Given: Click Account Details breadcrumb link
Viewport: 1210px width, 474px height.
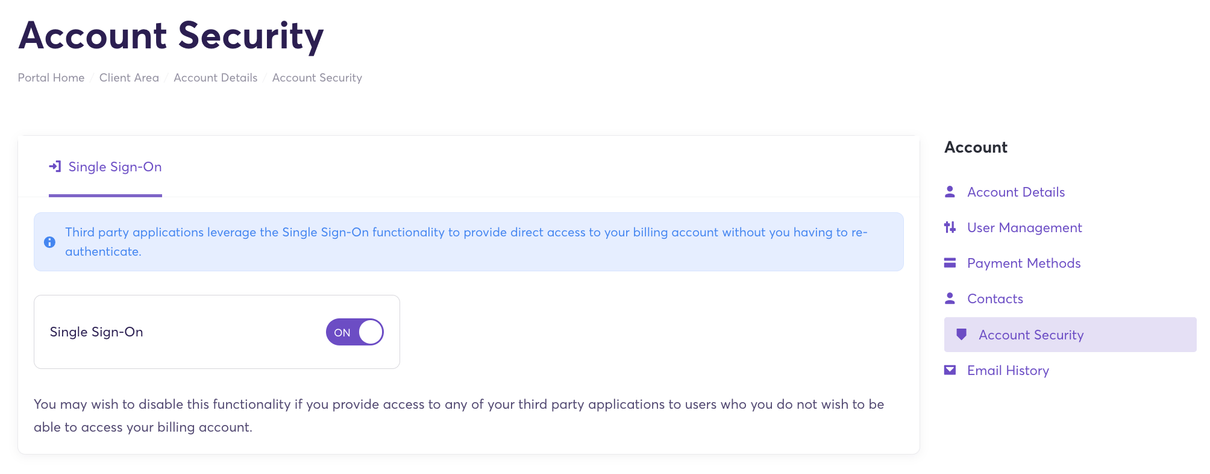Looking at the screenshot, I should (x=215, y=78).
